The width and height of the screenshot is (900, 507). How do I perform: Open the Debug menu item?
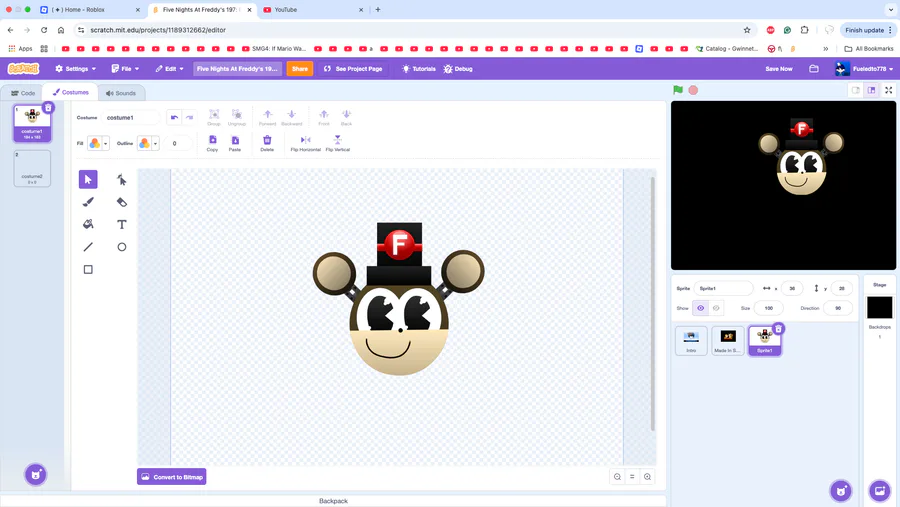(x=458, y=68)
